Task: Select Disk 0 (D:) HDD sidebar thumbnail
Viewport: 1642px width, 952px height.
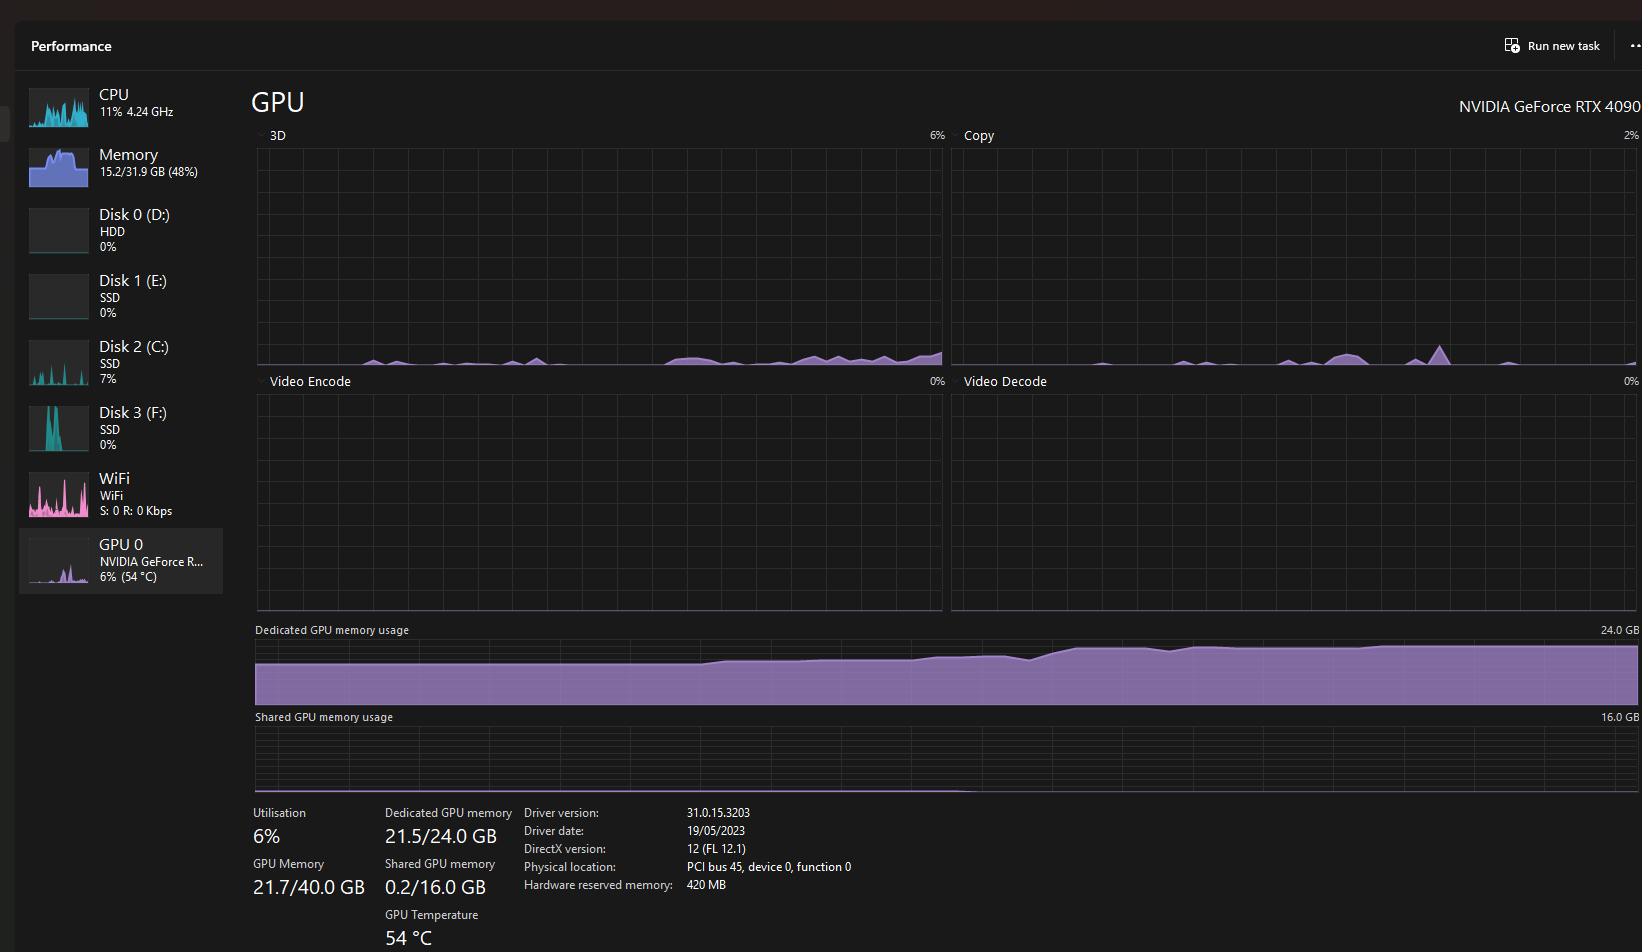Action: 58,230
